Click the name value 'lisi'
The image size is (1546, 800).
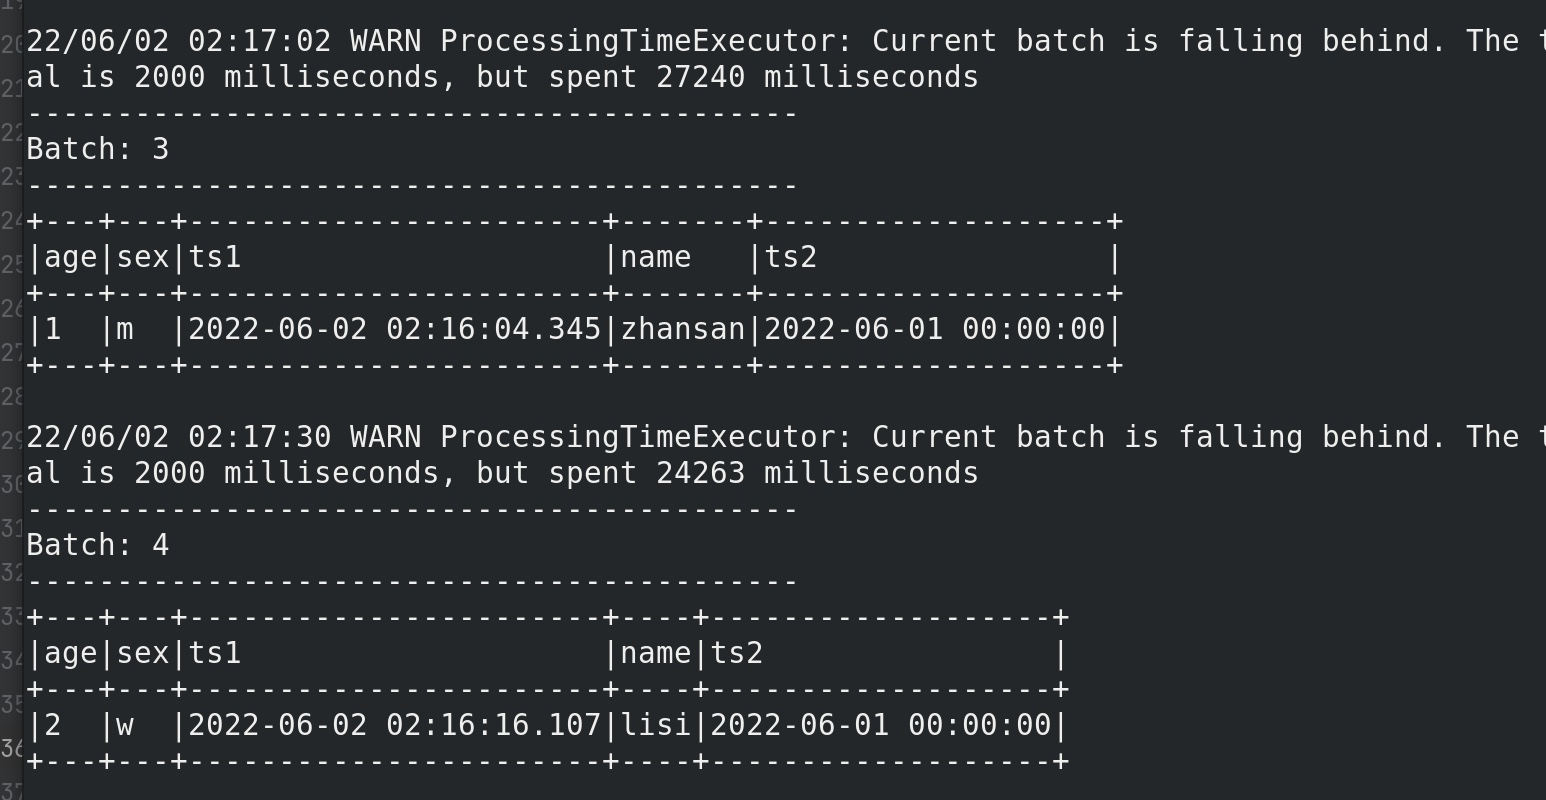click(656, 726)
